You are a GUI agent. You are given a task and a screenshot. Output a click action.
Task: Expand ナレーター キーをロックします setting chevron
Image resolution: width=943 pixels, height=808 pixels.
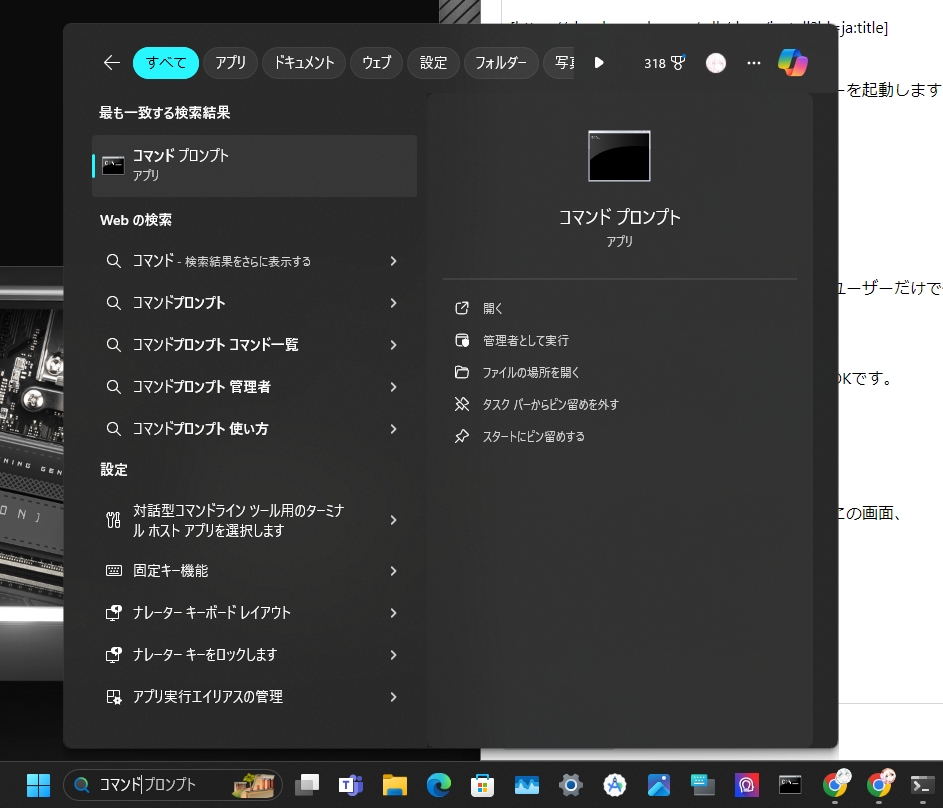[393, 655]
